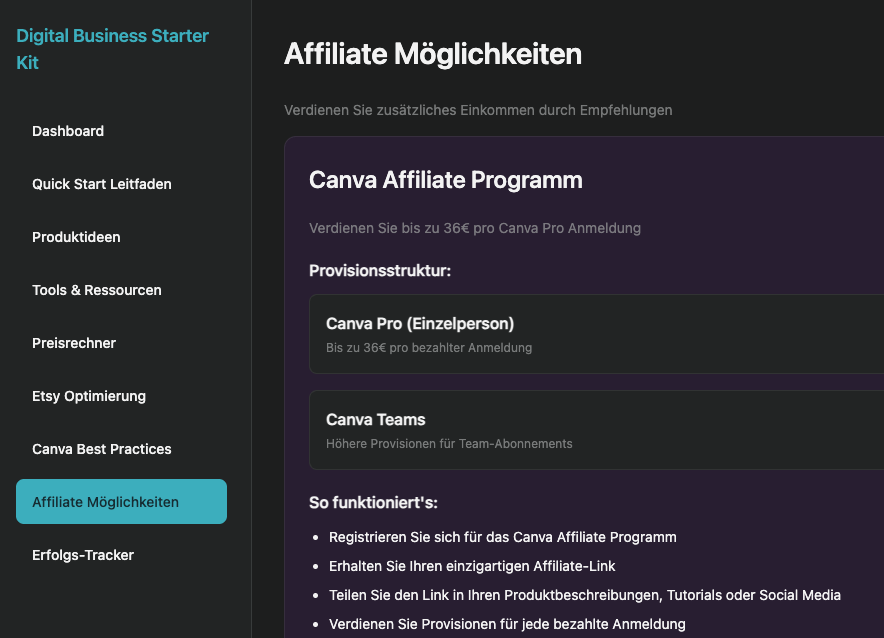This screenshot has height=638, width=884.
Task: Open Etsy Optimierung page
Action: [x=89, y=396]
